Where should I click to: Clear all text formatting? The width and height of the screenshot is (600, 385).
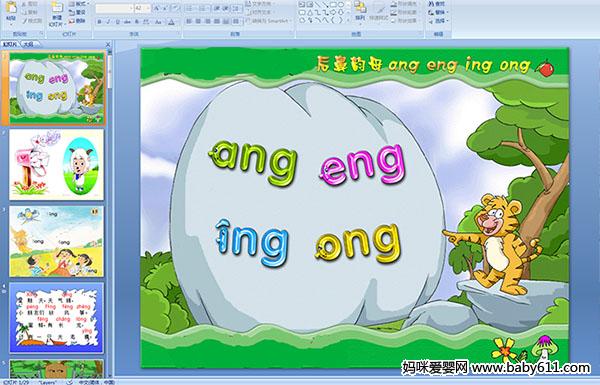coord(175,8)
